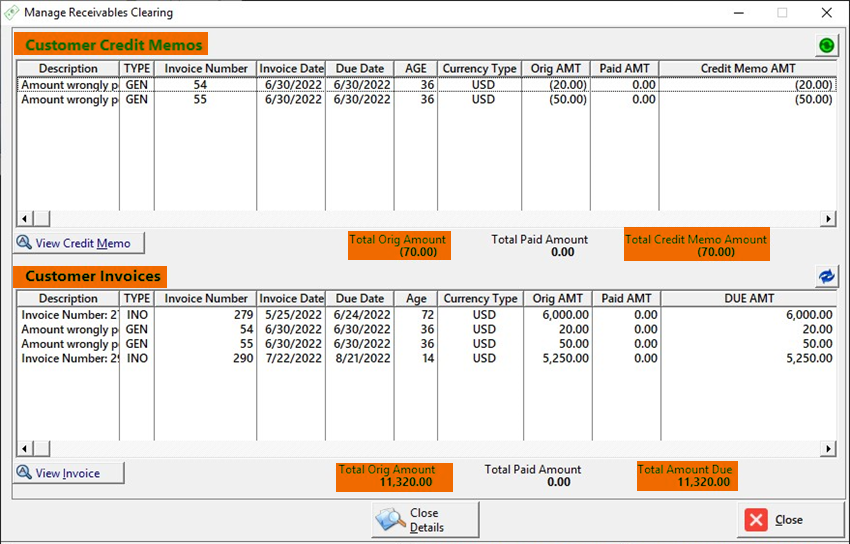This screenshot has height=544, width=850.
Task: Click the Close Details button
Action: tap(426, 520)
